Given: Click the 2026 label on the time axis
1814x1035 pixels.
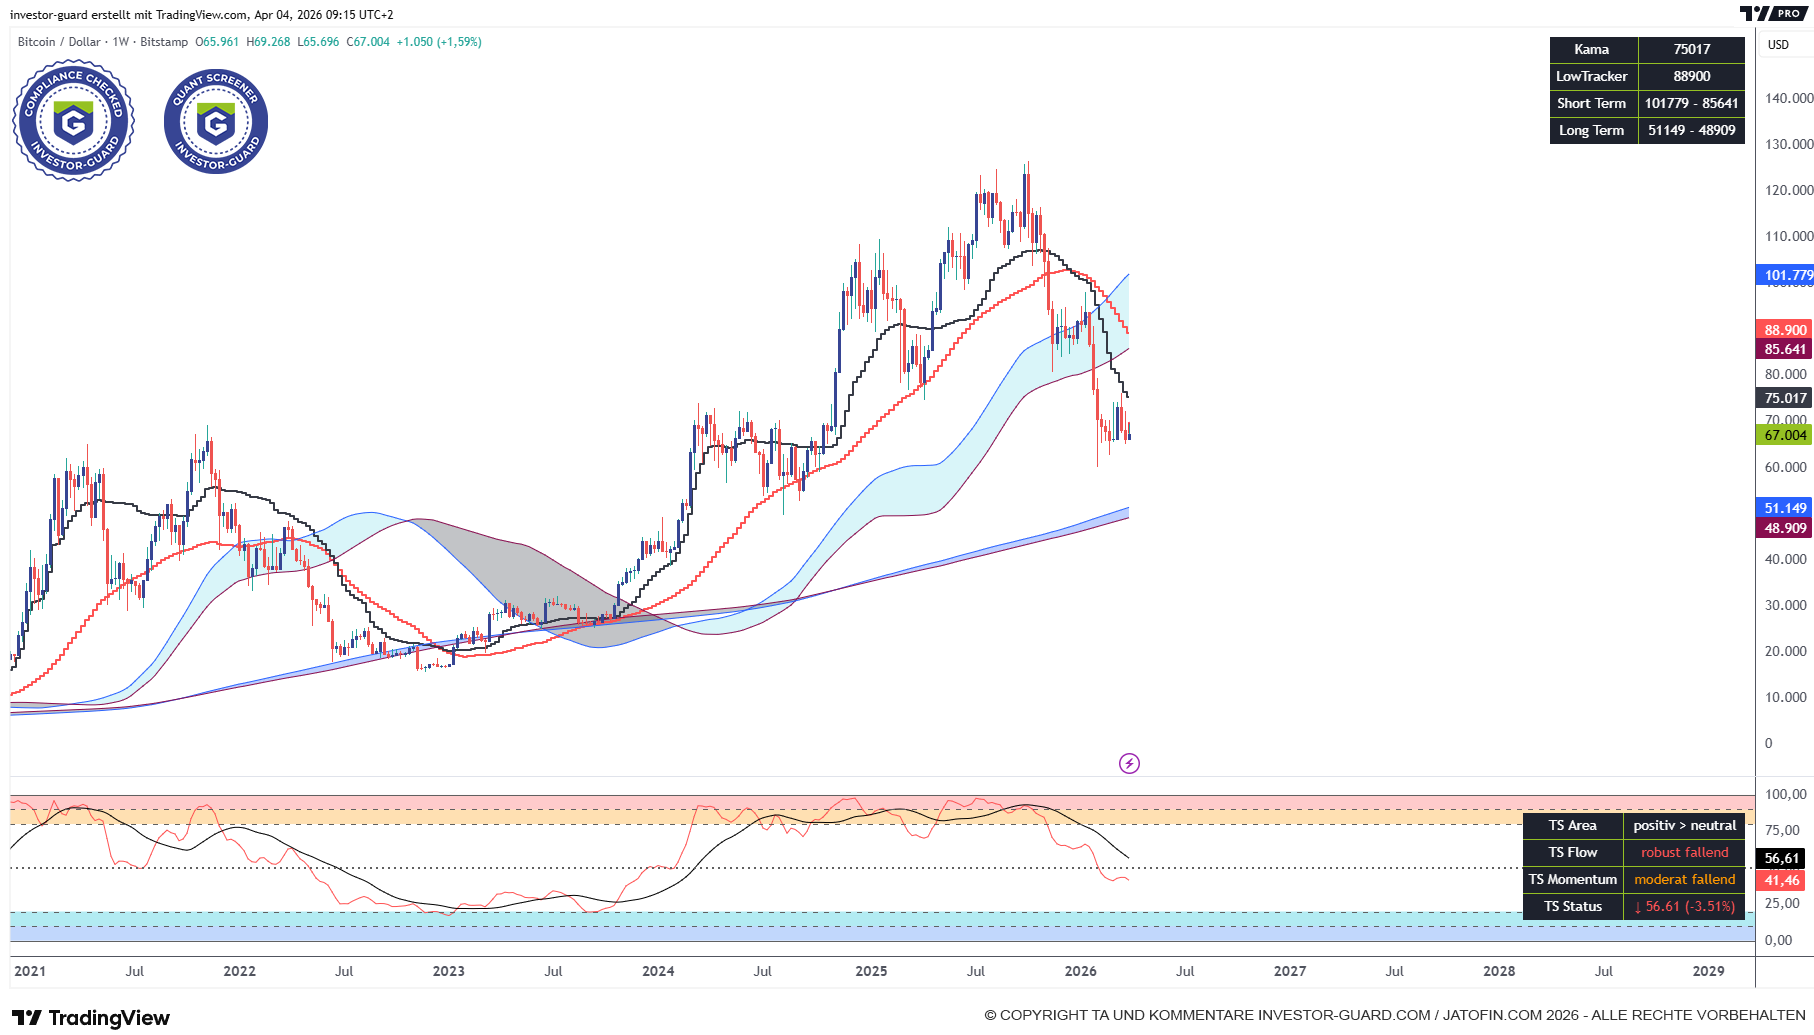Looking at the screenshot, I should tap(1082, 970).
